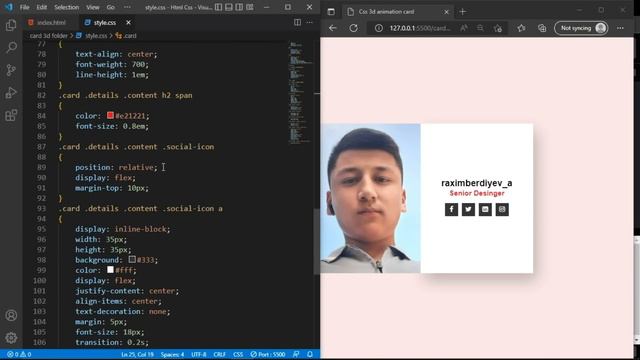Click the feedback icon in status bar

point(296,354)
